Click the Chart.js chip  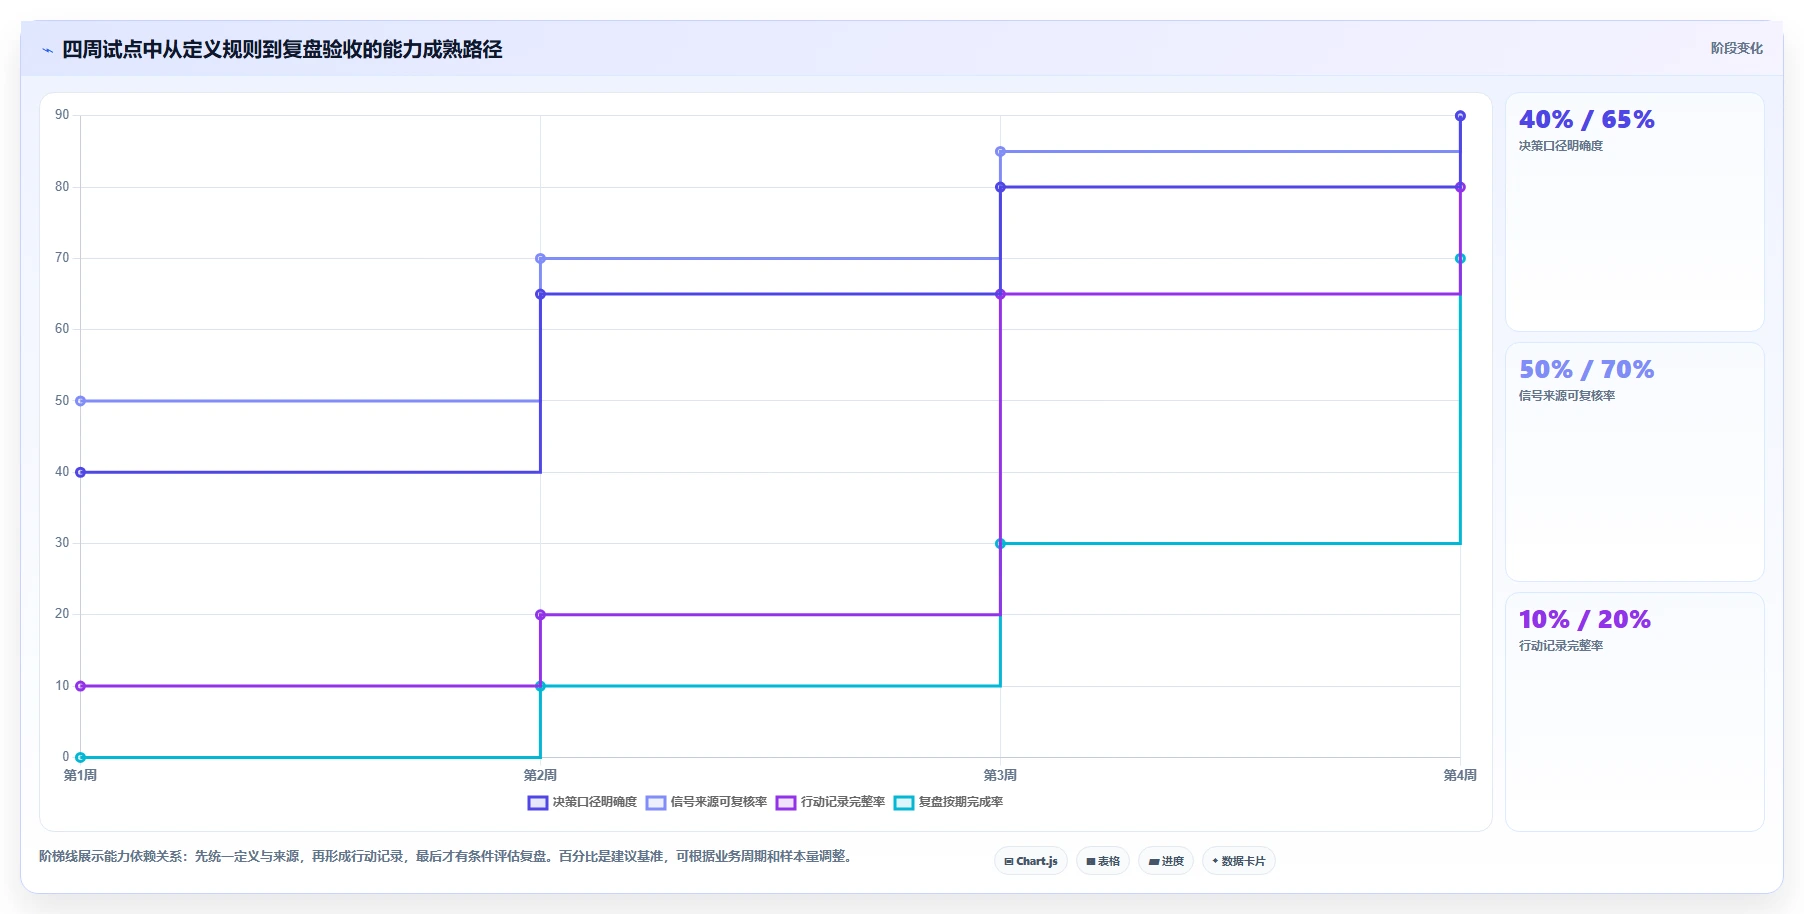tap(1031, 861)
